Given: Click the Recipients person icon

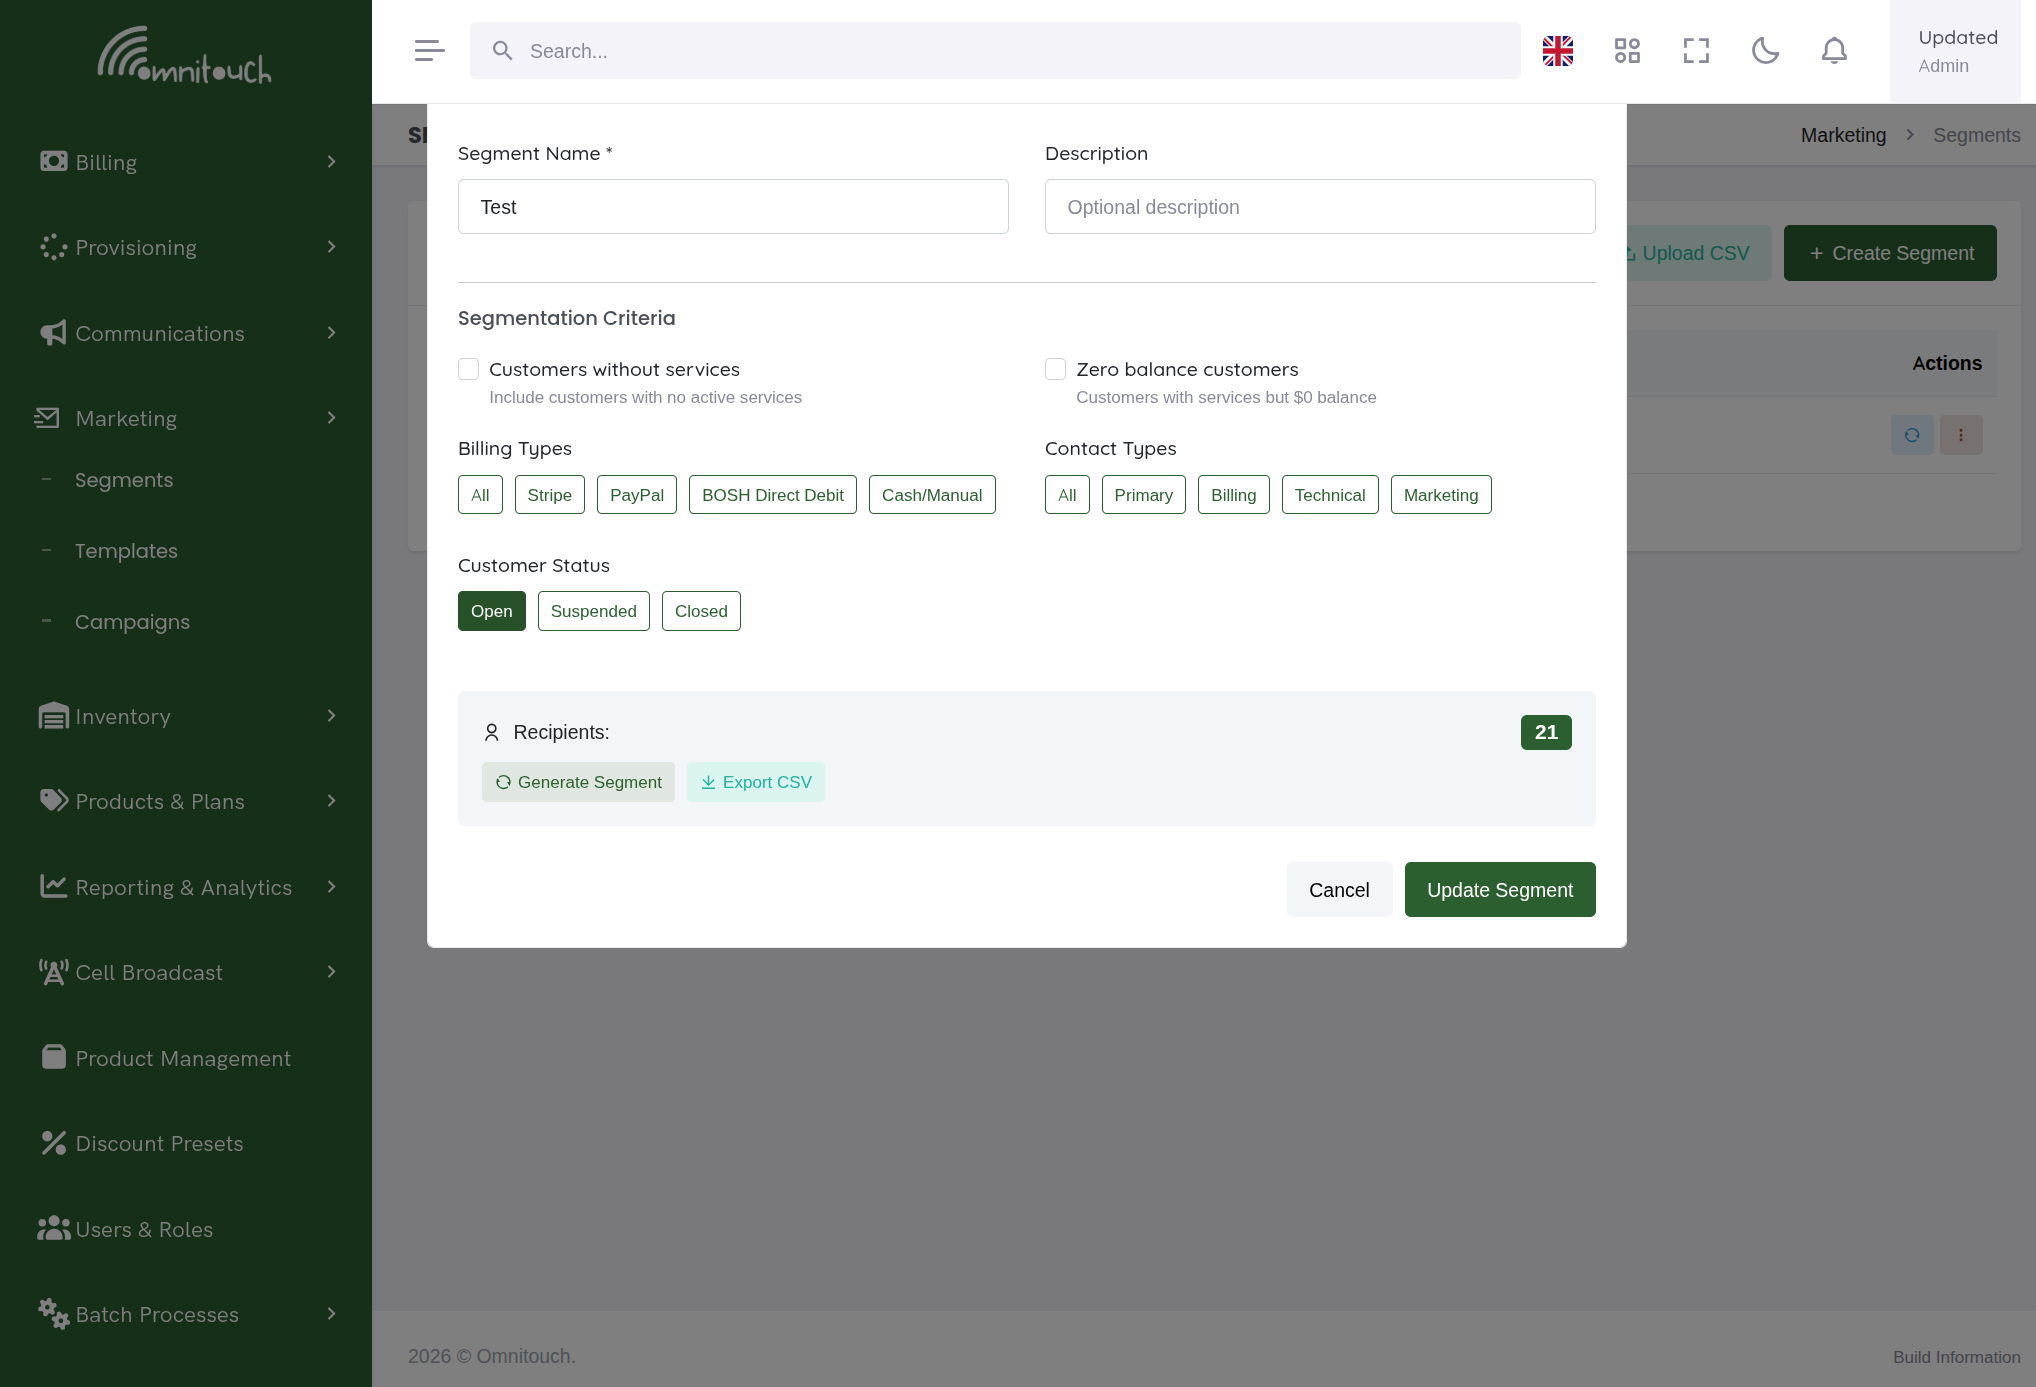Looking at the screenshot, I should coord(491,733).
